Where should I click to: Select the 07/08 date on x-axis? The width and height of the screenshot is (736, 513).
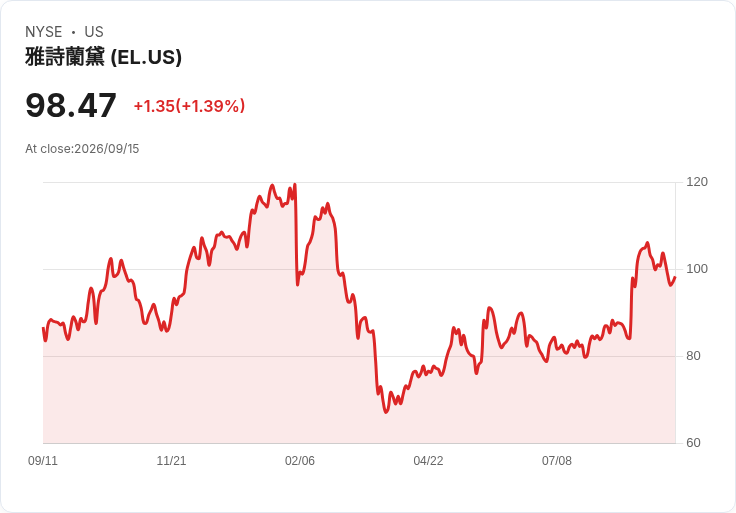tap(557, 461)
